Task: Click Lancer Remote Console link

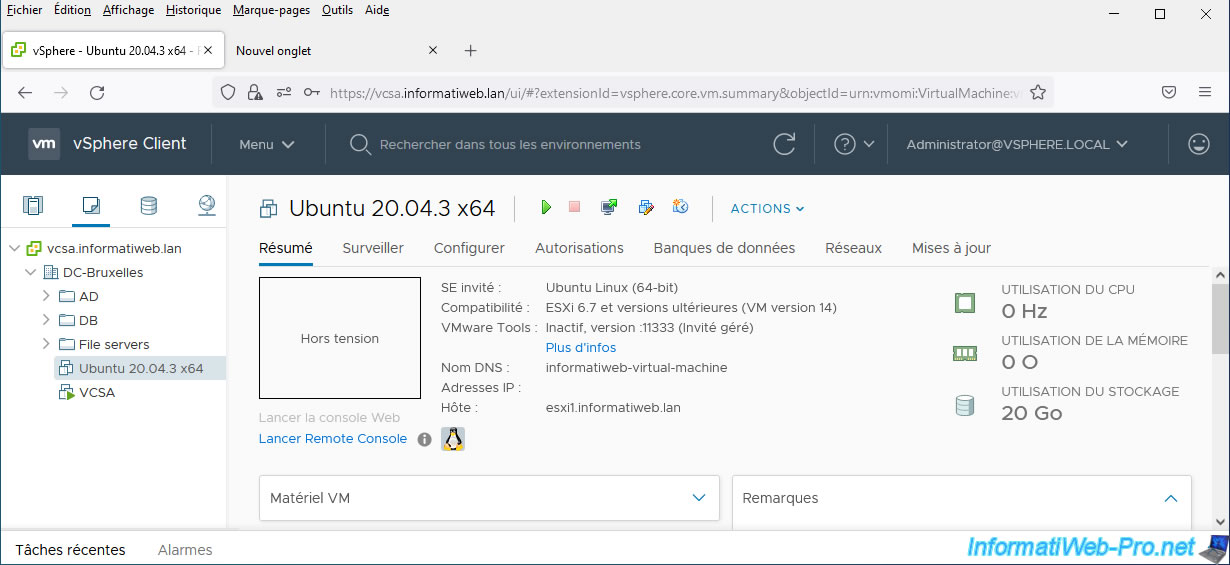Action: [333, 439]
